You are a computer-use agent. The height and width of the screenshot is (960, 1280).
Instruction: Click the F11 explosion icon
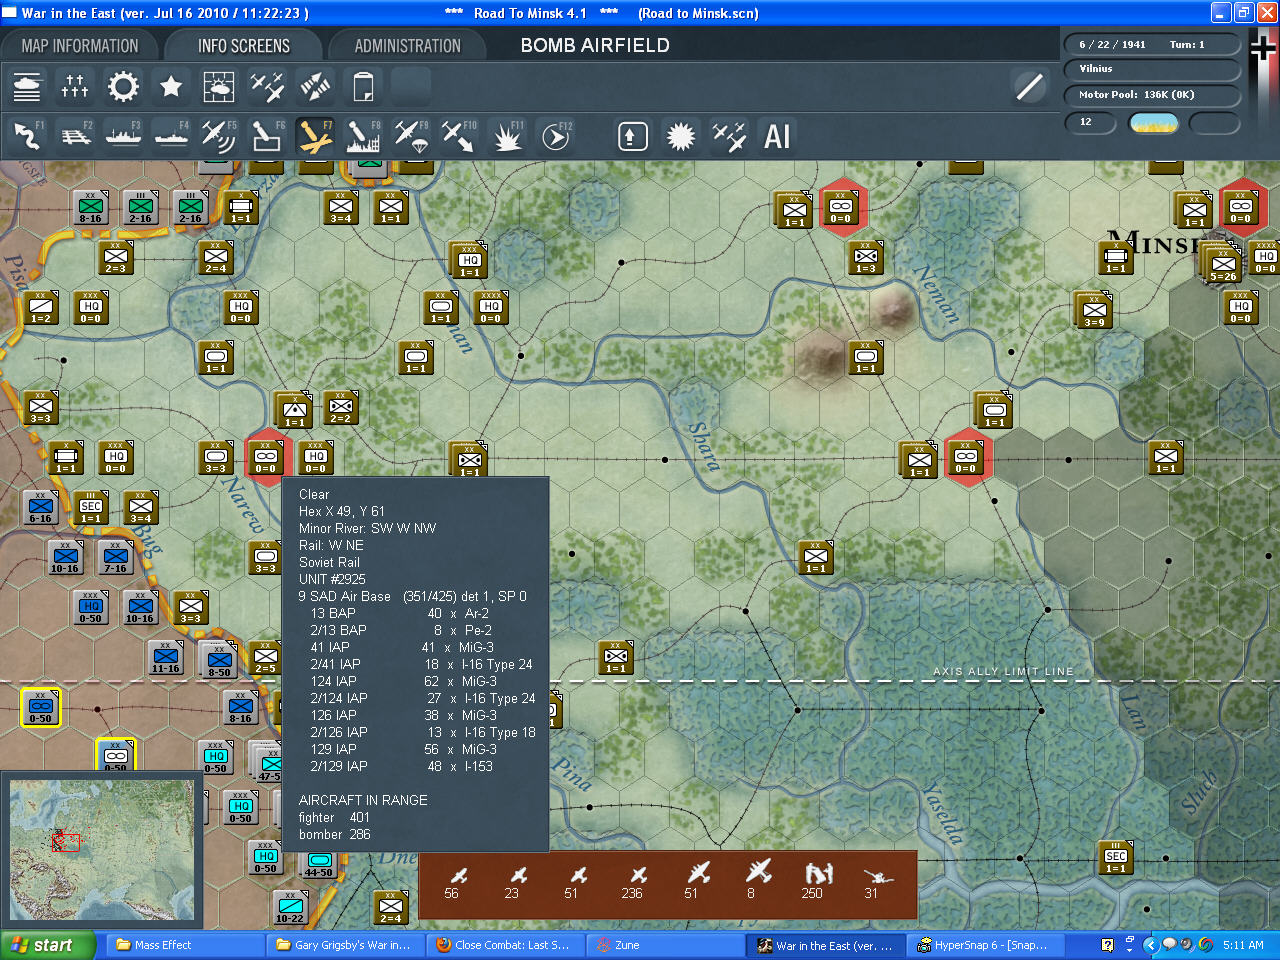[x=507, y=136]
